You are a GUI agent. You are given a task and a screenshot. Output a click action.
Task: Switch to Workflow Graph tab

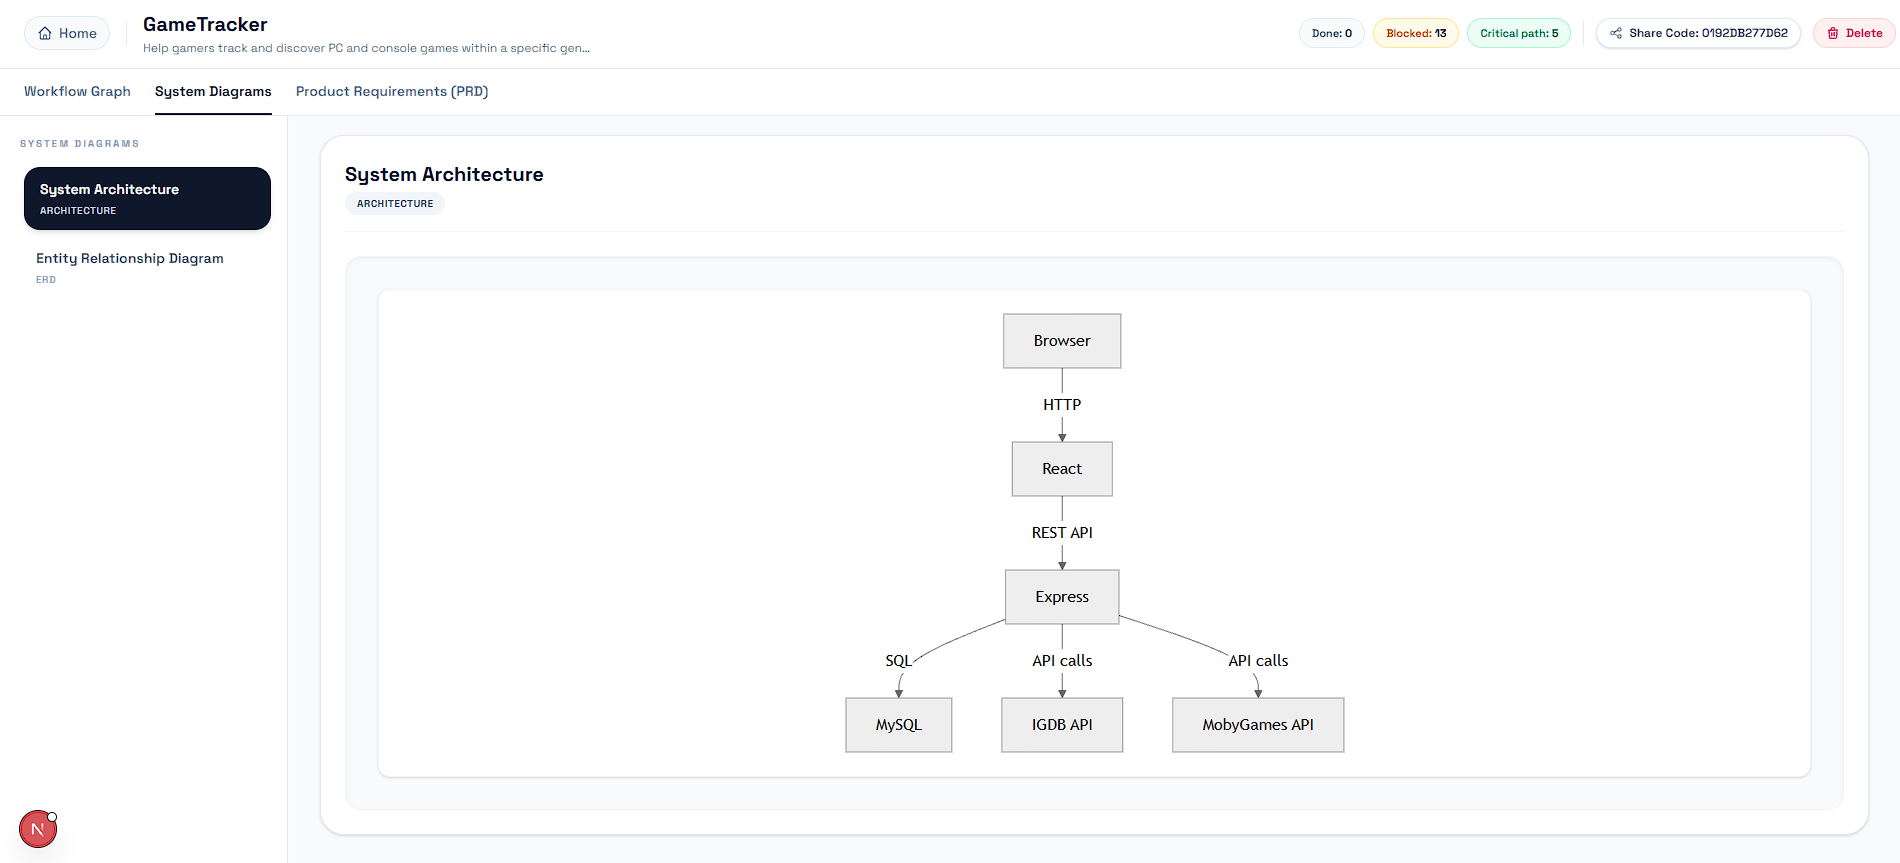click(x=77, y=91)
